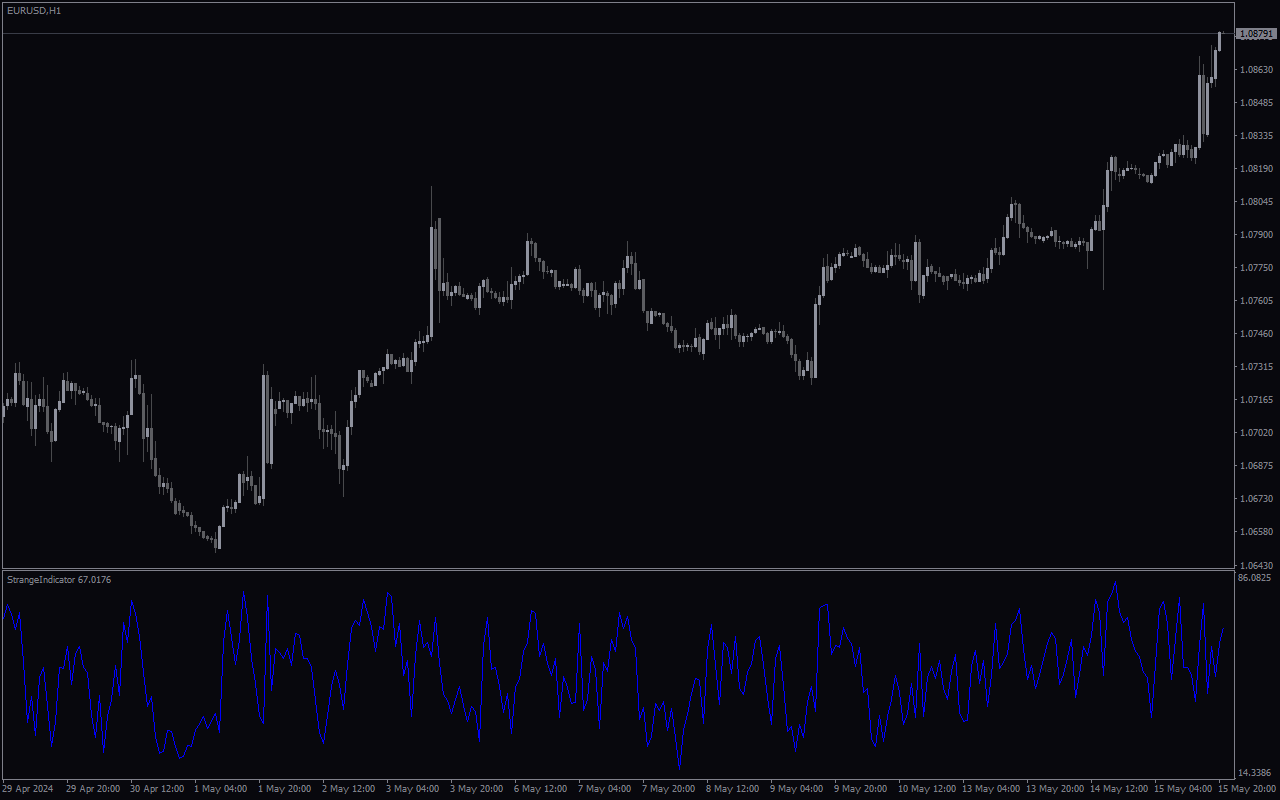Screen dimensions: 1280x800
Task: Click the 1.07315 price axis label
Action: (1256, 367)
